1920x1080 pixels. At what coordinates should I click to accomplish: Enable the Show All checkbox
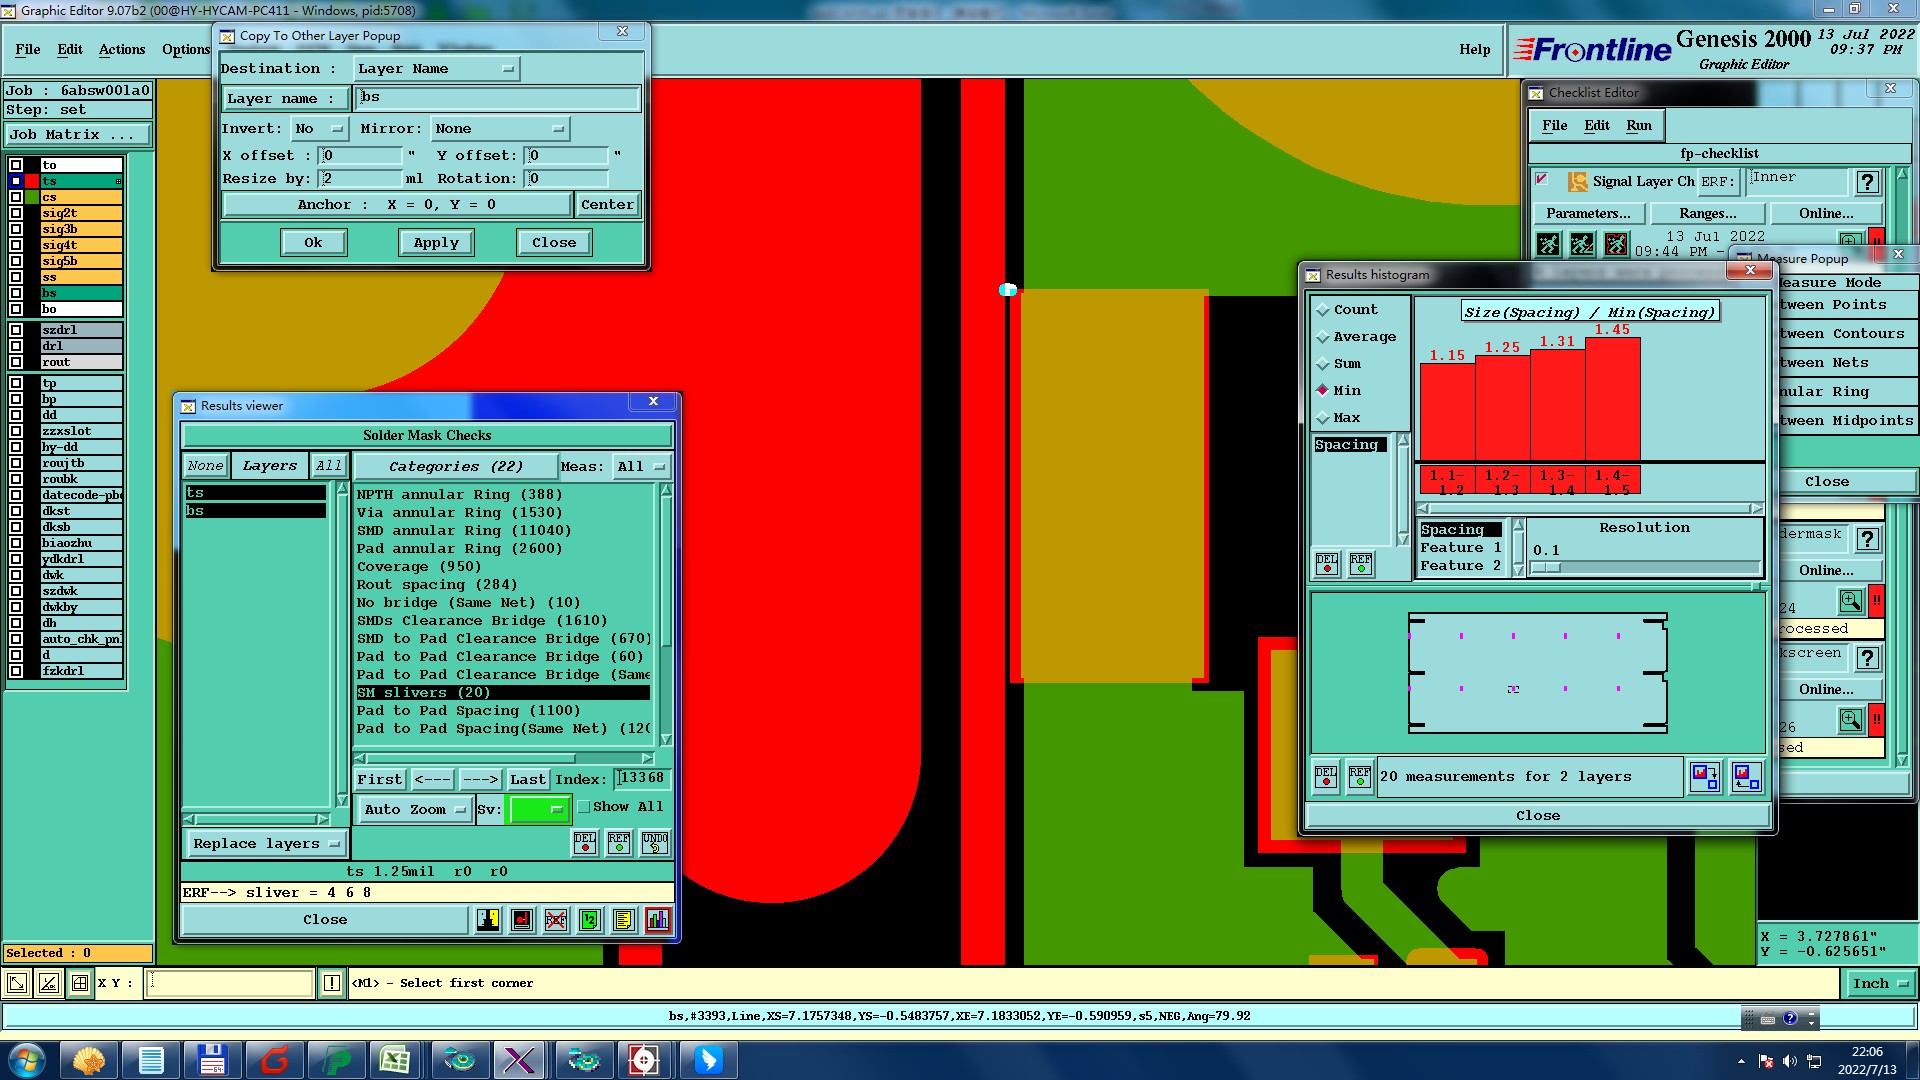(584, 807)
